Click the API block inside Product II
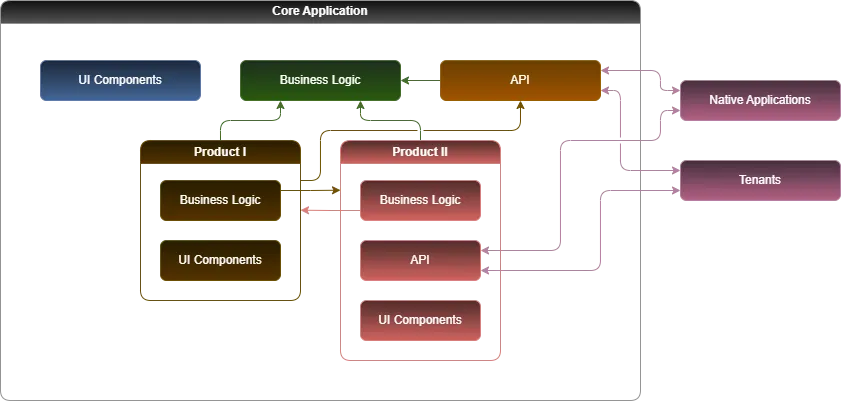The height and width of the screenshot is (402, 841). pos(420,260)
